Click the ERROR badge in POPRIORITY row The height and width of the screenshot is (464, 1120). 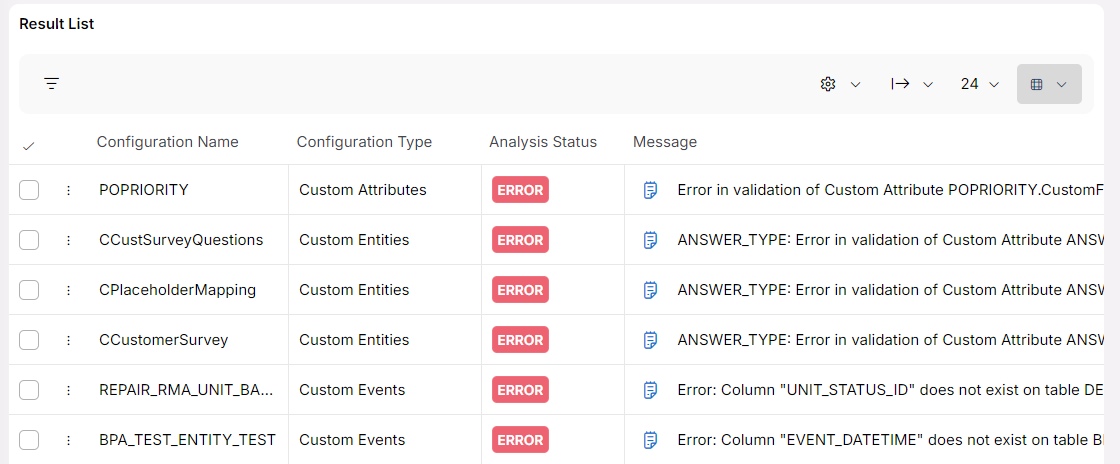(x=520, y=190)
